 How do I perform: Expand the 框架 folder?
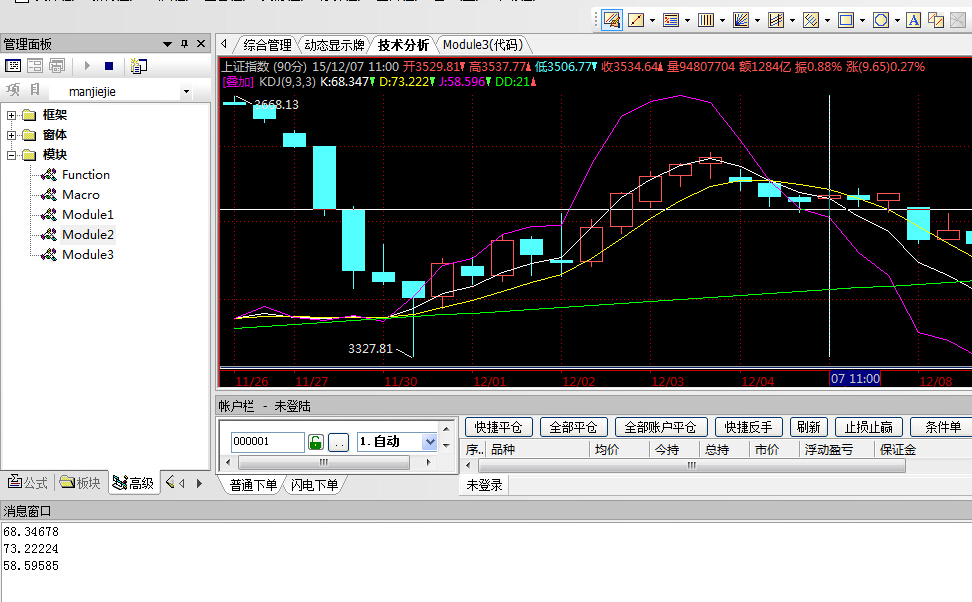tap(11, 115)
